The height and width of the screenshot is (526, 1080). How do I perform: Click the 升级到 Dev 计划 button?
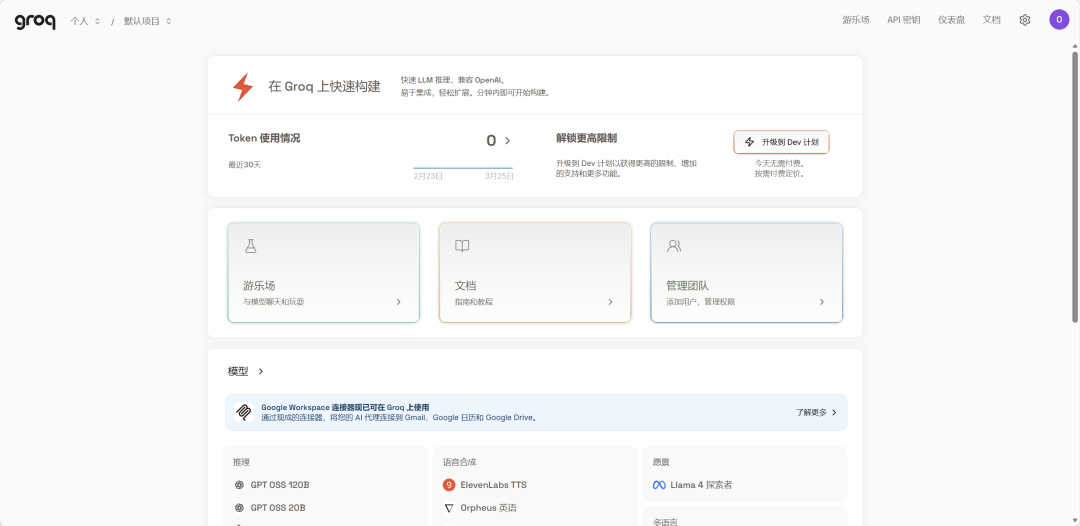[781, 142]
